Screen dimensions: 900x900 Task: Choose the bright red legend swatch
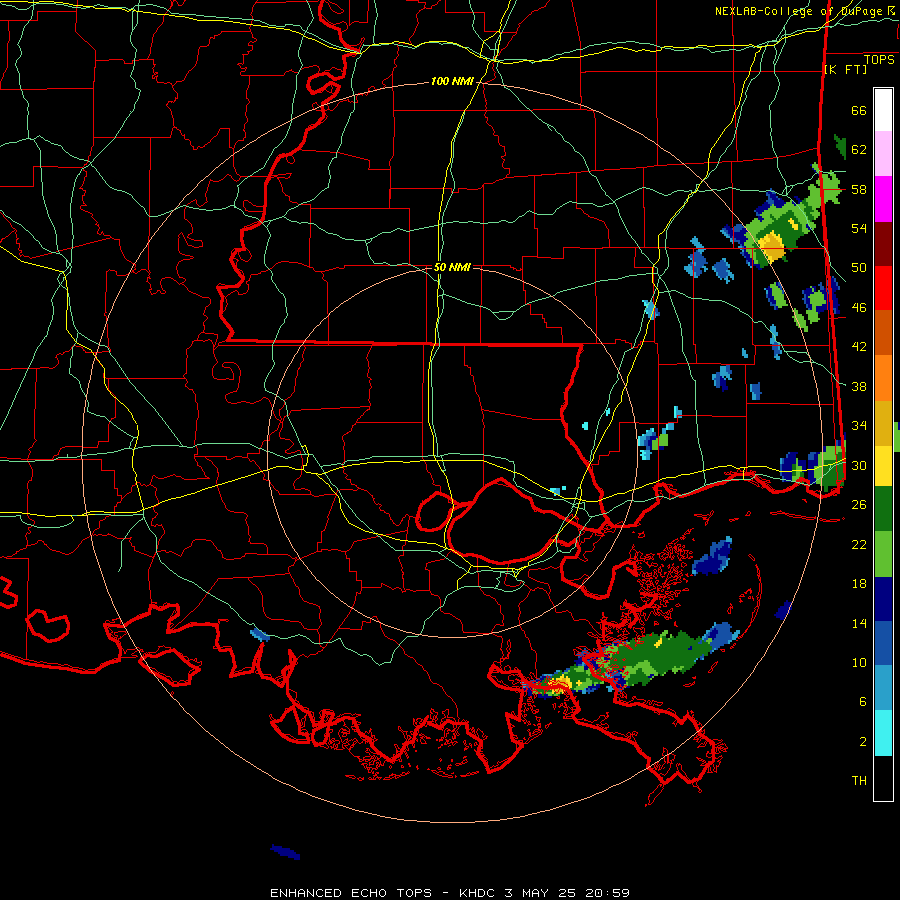[883, 288]
